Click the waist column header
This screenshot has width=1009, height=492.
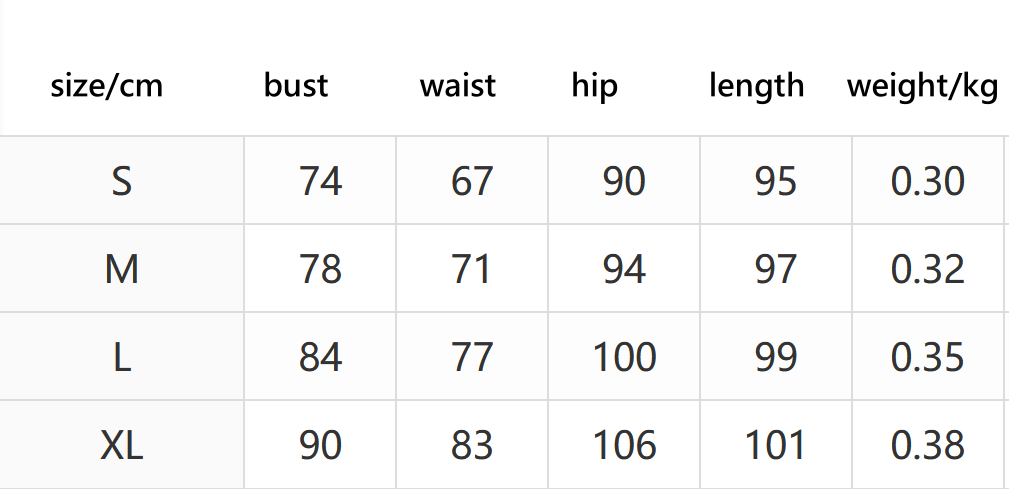[x=458, y=86]
